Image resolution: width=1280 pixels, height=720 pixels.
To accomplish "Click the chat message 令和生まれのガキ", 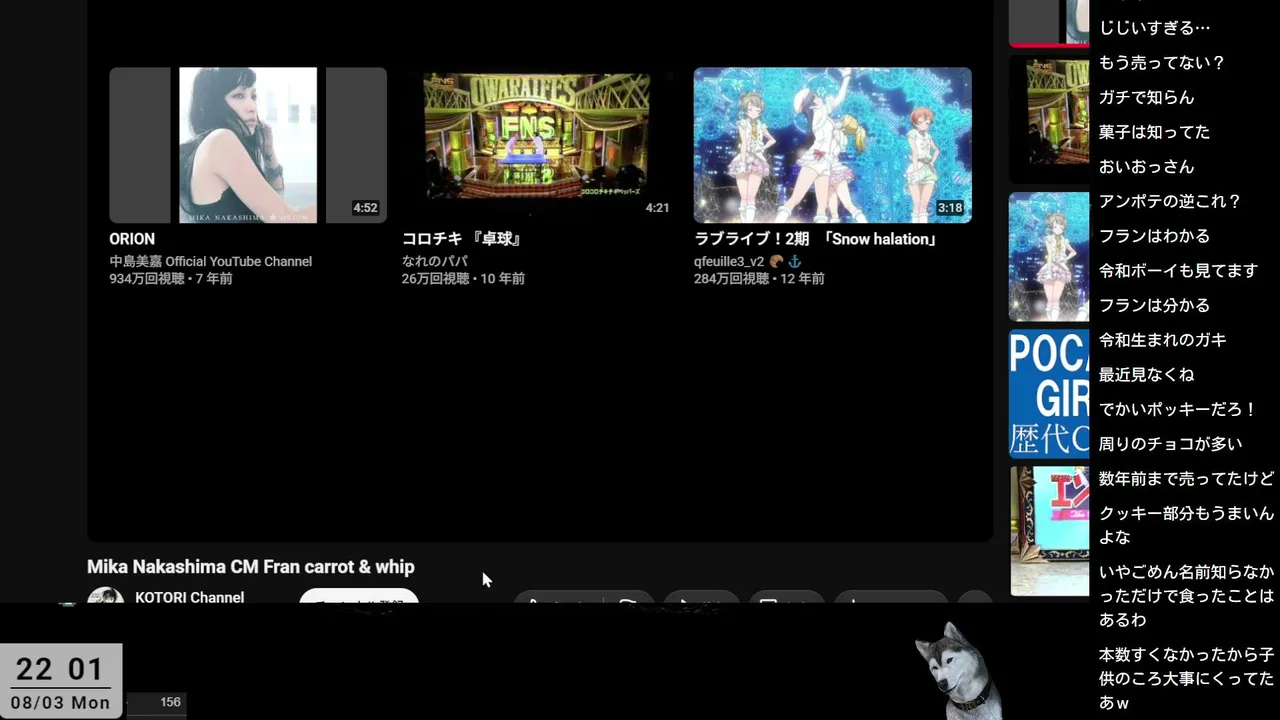I will pyautogui.click(x=1163, y=340).
